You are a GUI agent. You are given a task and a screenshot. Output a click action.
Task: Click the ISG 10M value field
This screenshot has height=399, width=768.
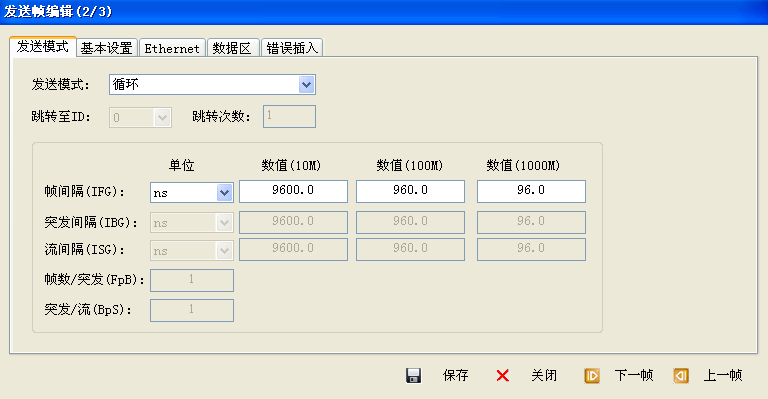point(293,249)
